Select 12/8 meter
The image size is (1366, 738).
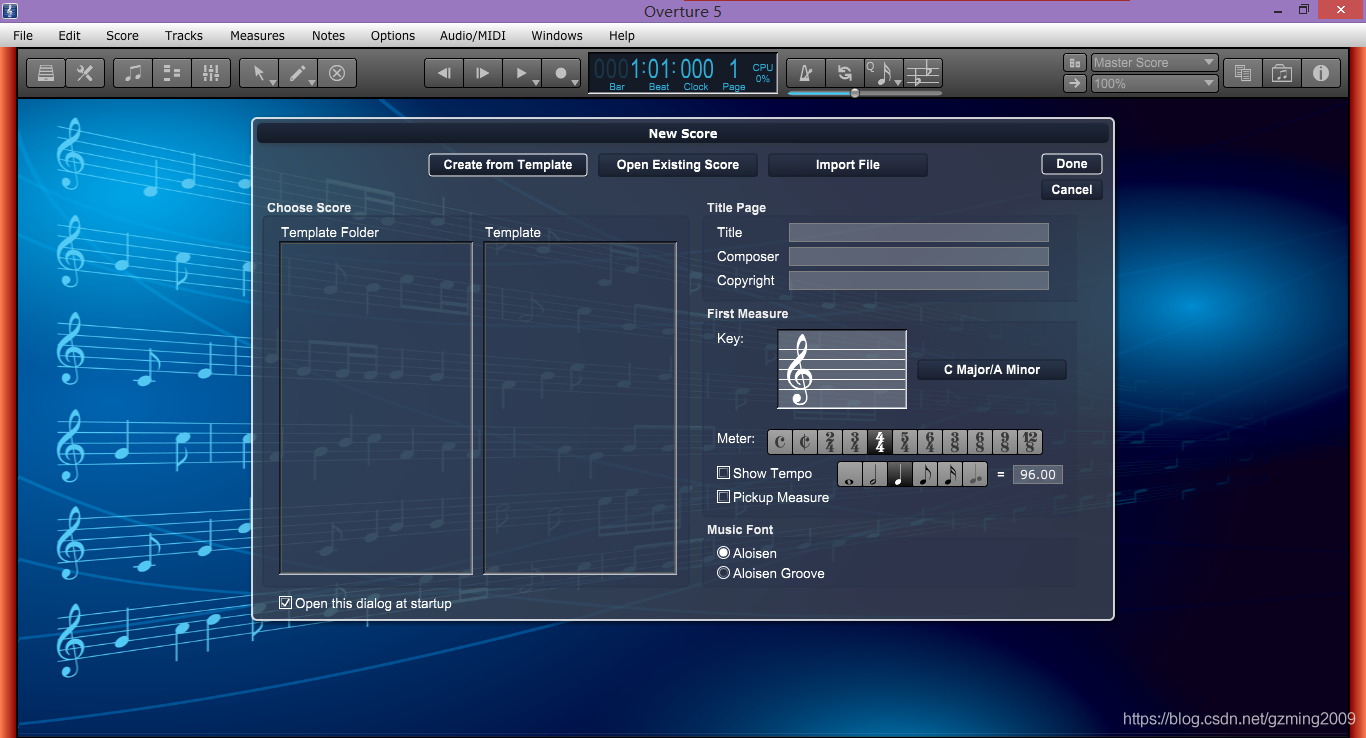1030,442
